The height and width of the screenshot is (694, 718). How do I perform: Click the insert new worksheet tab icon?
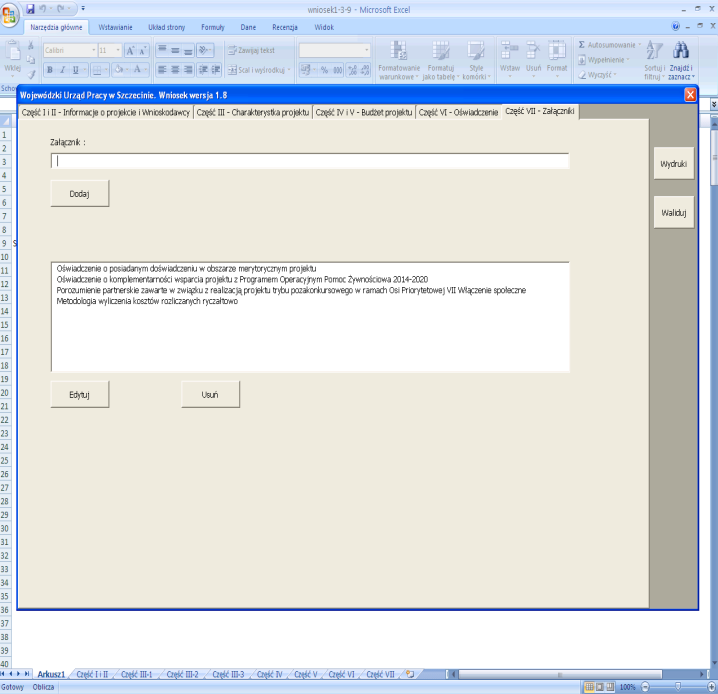coord(410,674)
